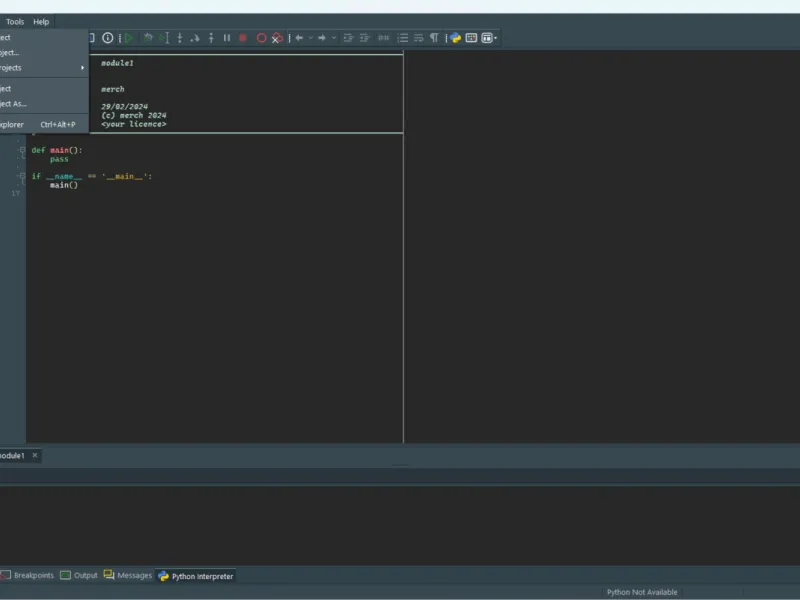The image size is (800, 600).
Task: Switch to the Python Interpreter tab
Action: coord(196,576)
